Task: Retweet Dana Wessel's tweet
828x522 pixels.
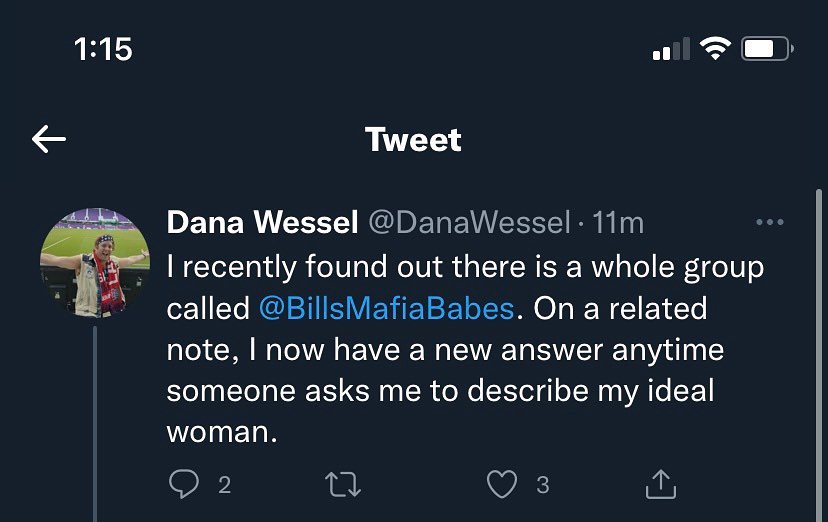Action: (x=343, y=485)
